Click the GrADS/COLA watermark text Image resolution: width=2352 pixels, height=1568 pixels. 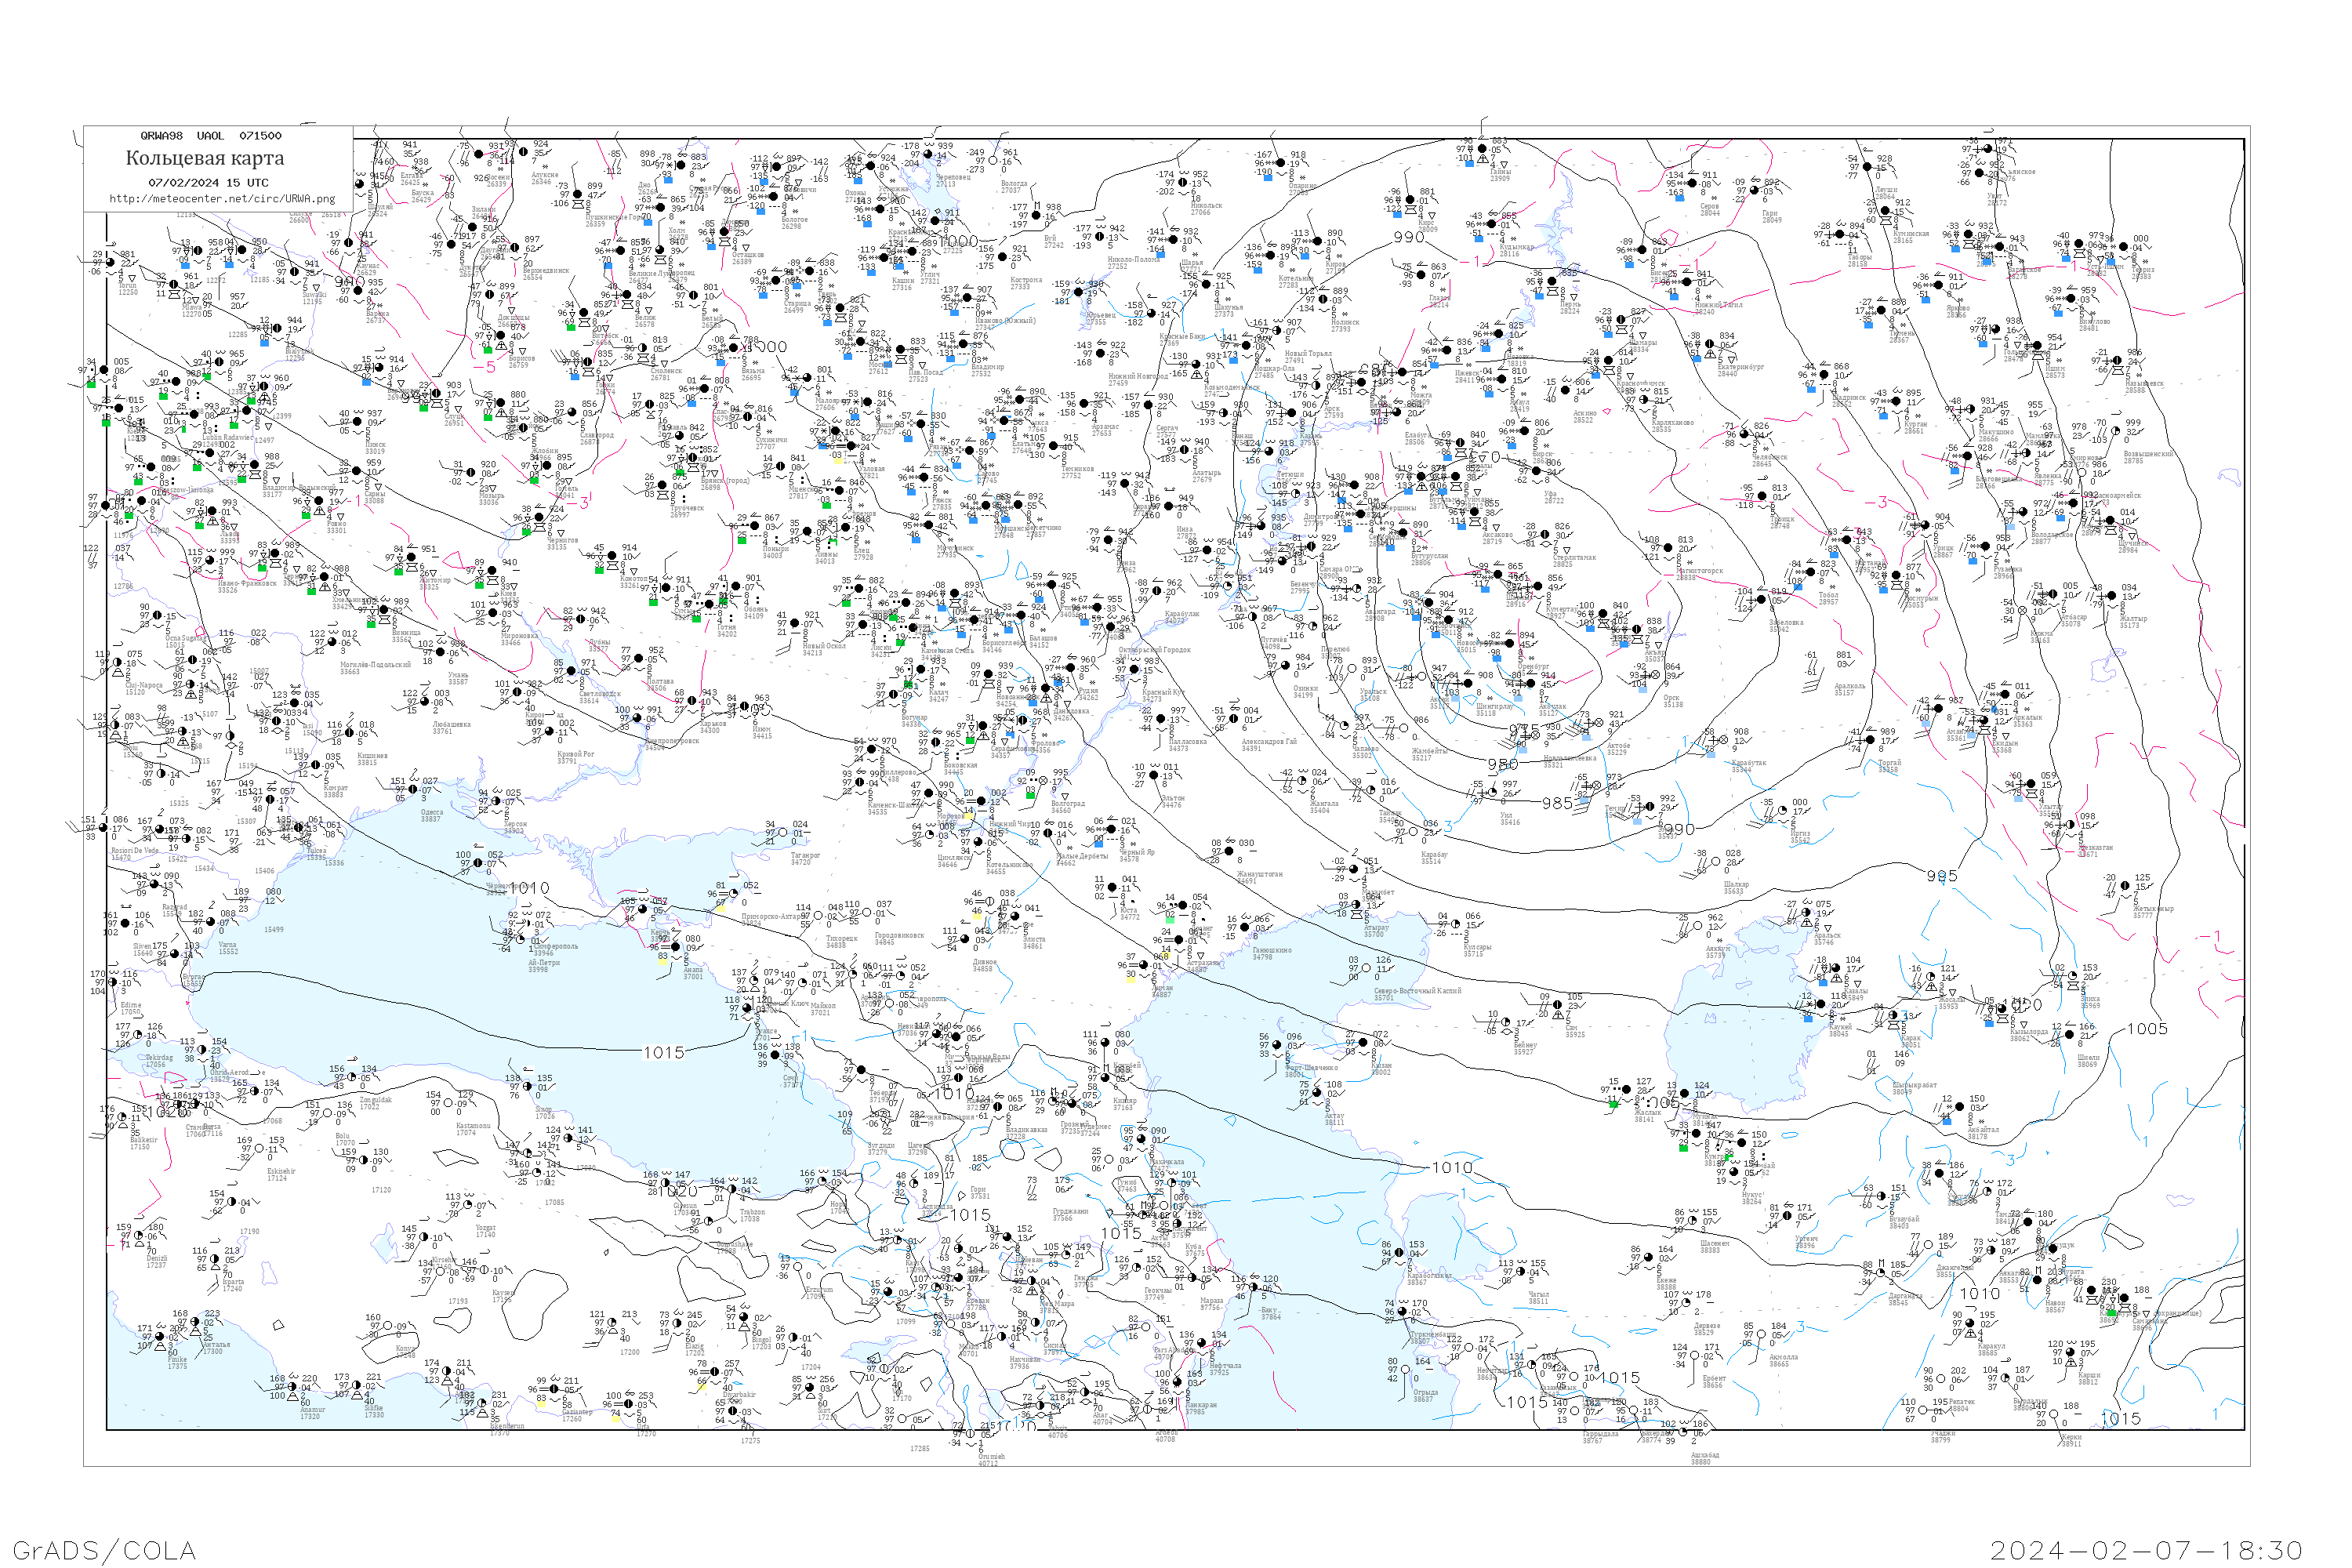click(104, 1549)
